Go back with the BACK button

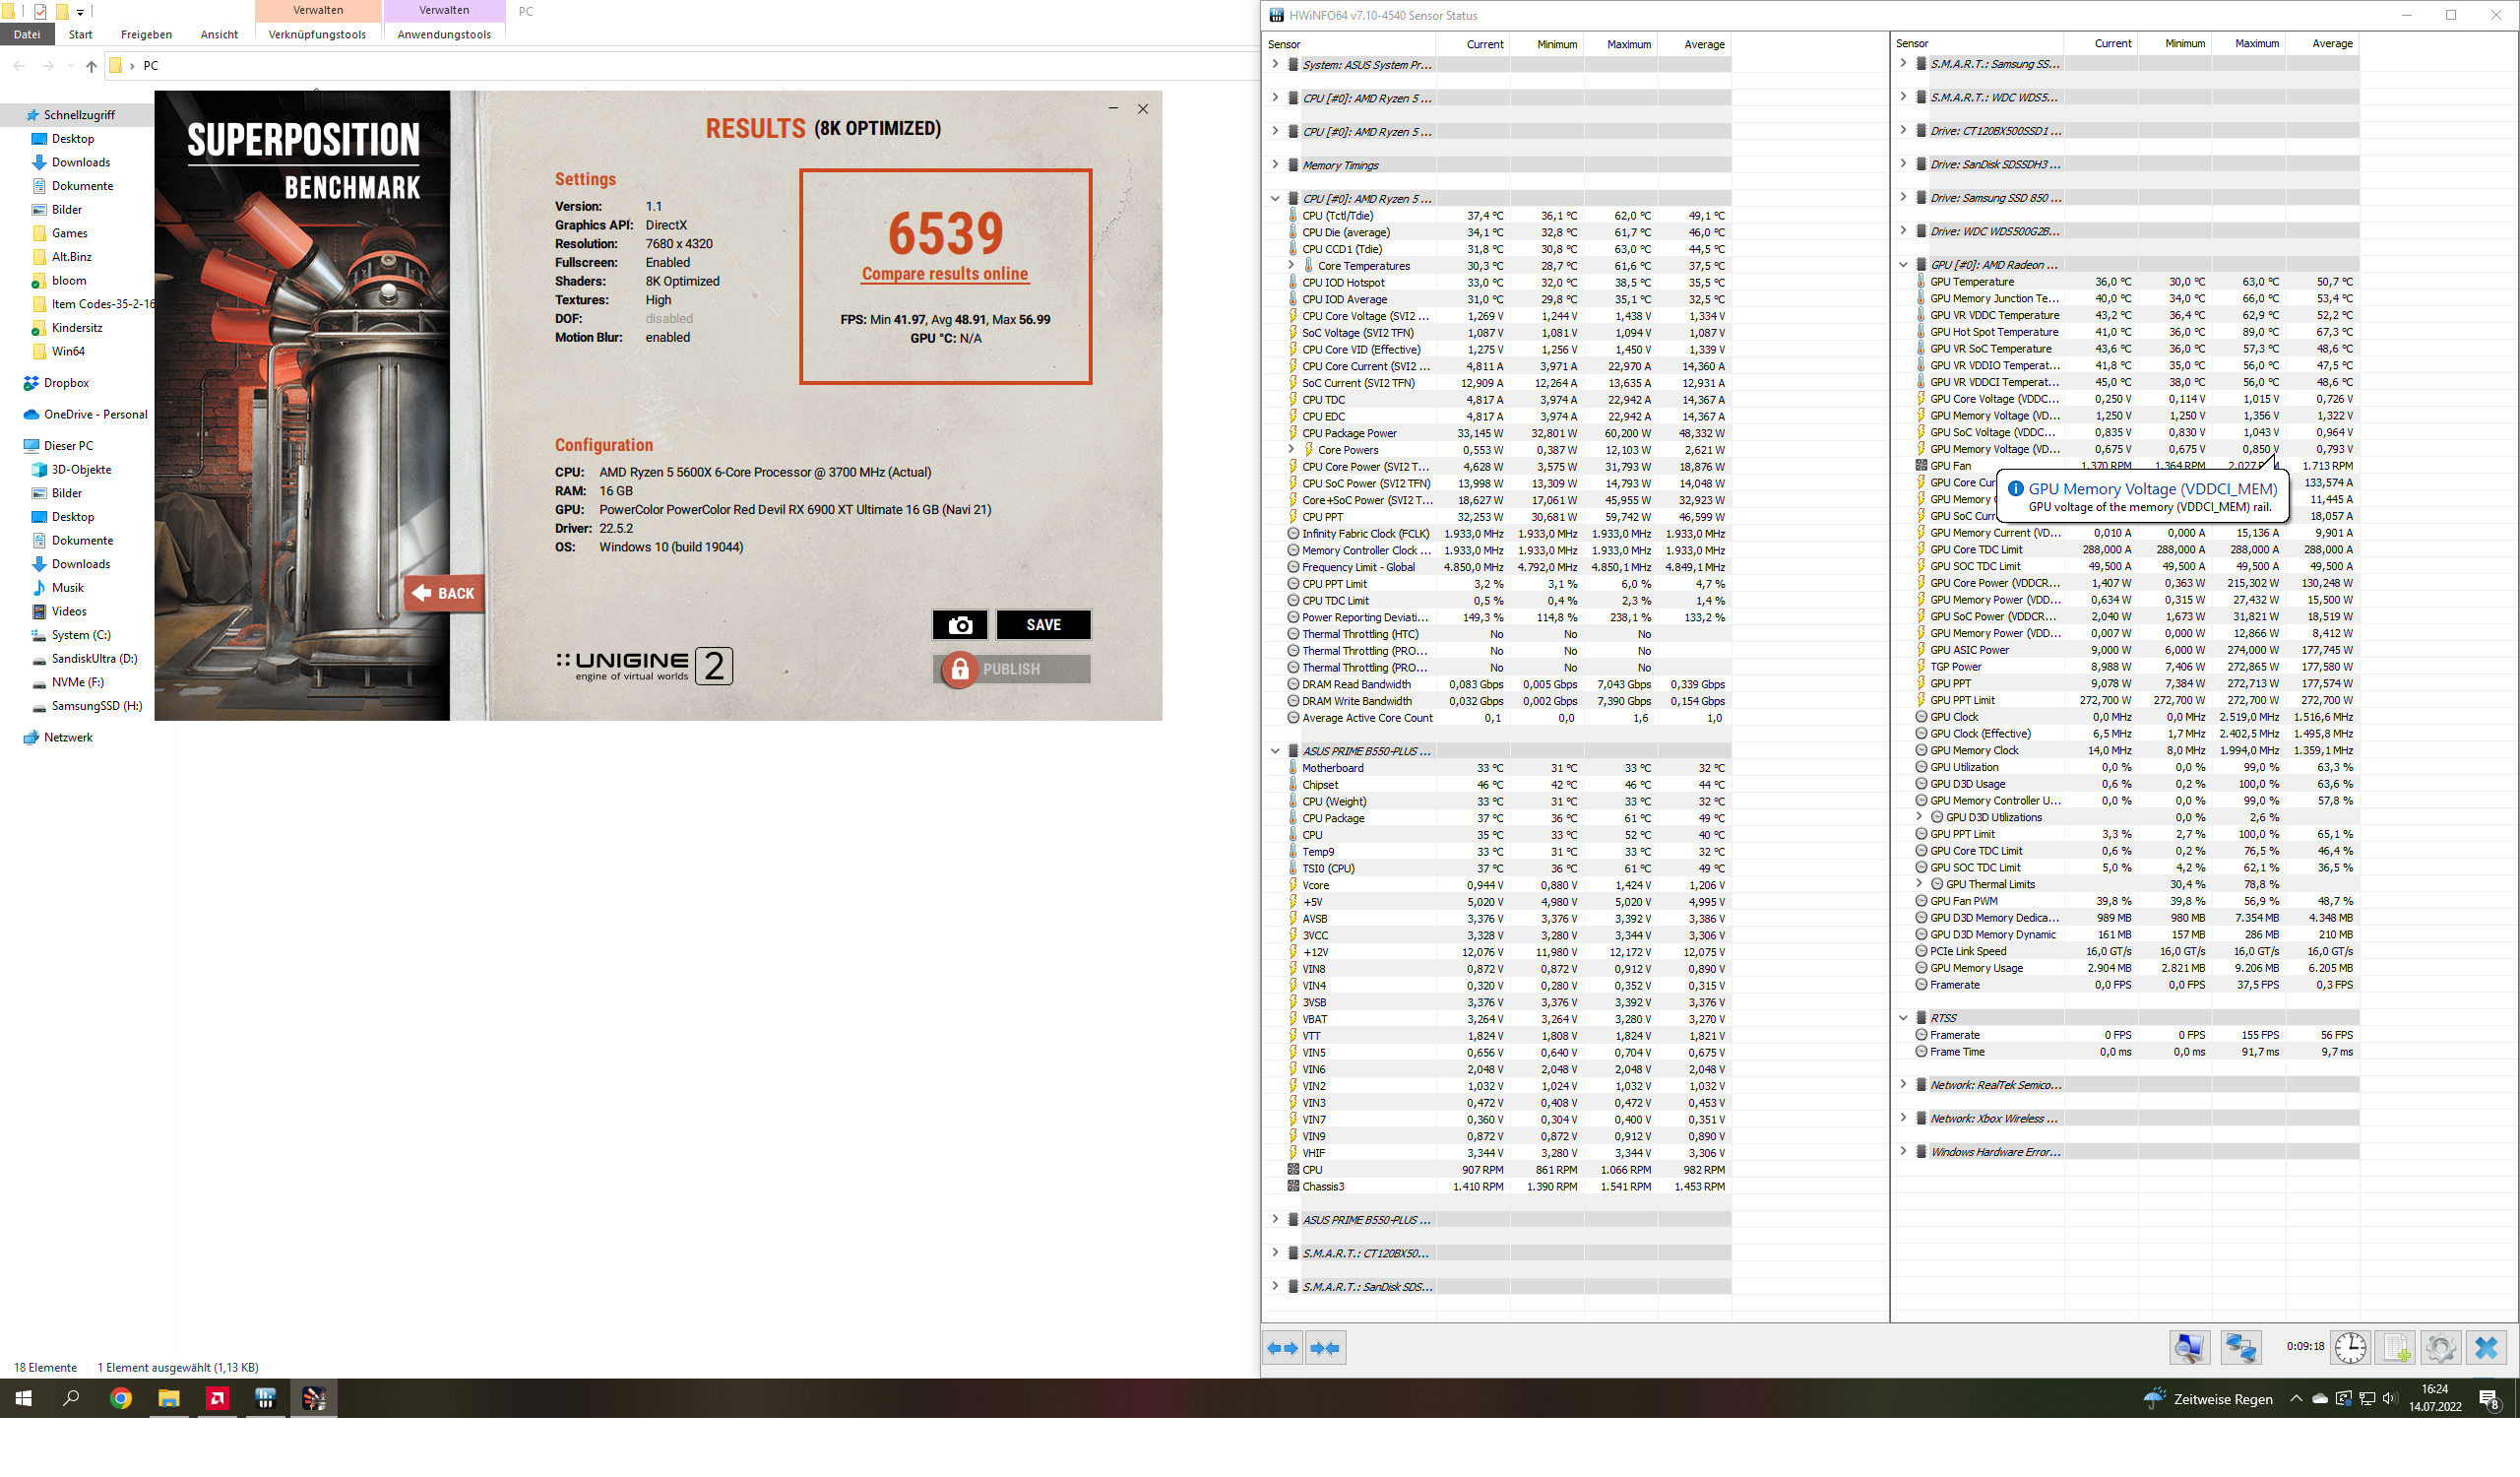[x=444, y=593]
